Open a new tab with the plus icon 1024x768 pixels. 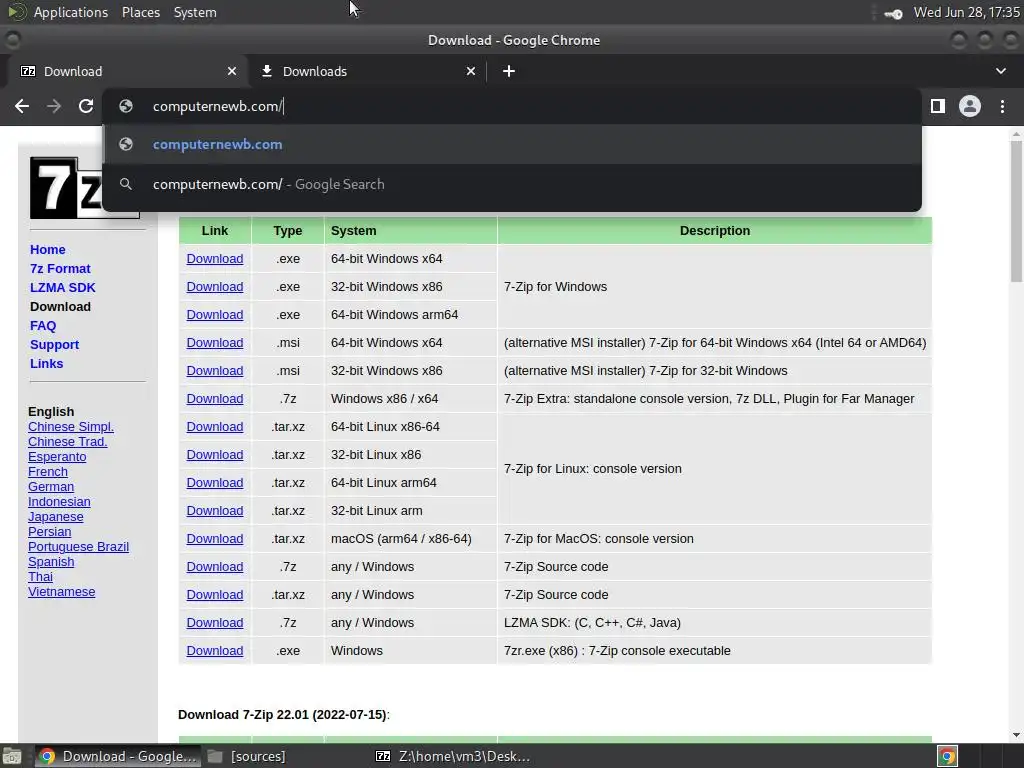[x=509, y=71]
